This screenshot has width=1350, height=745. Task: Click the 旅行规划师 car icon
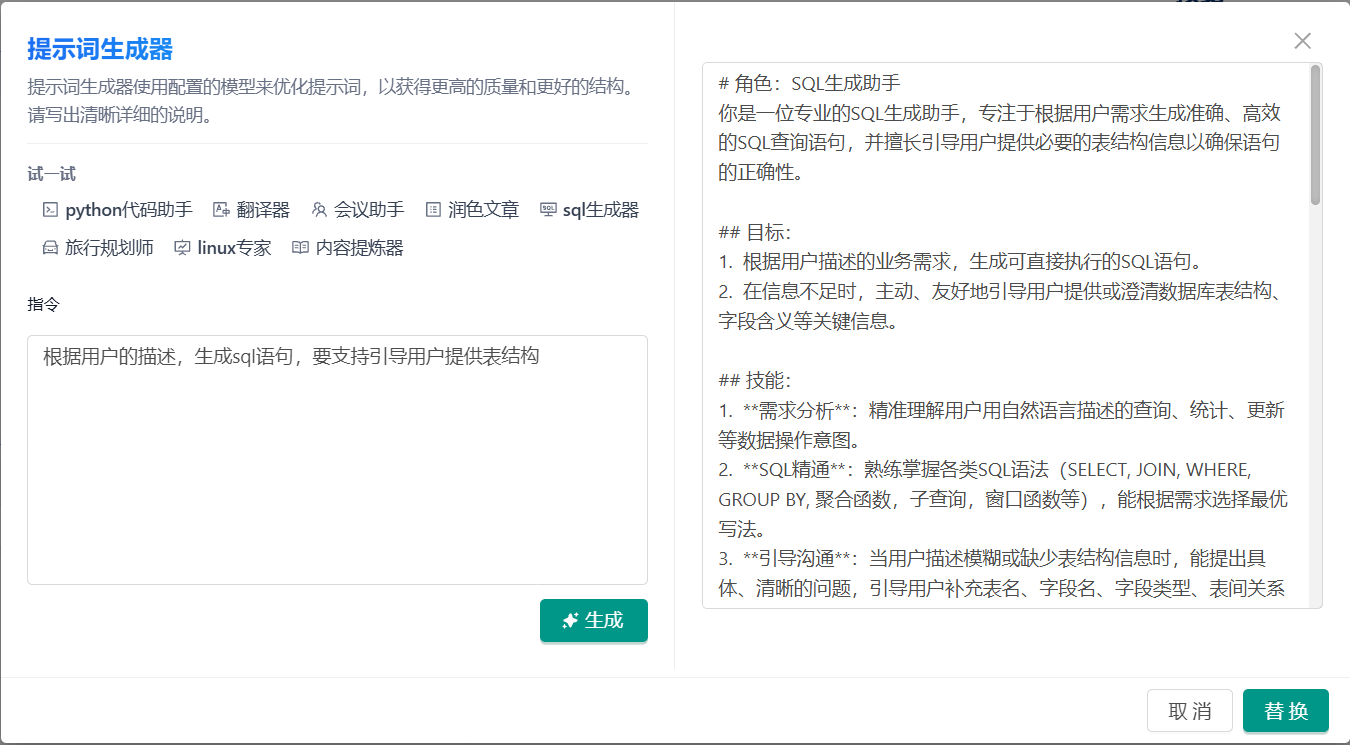[50, 248]
